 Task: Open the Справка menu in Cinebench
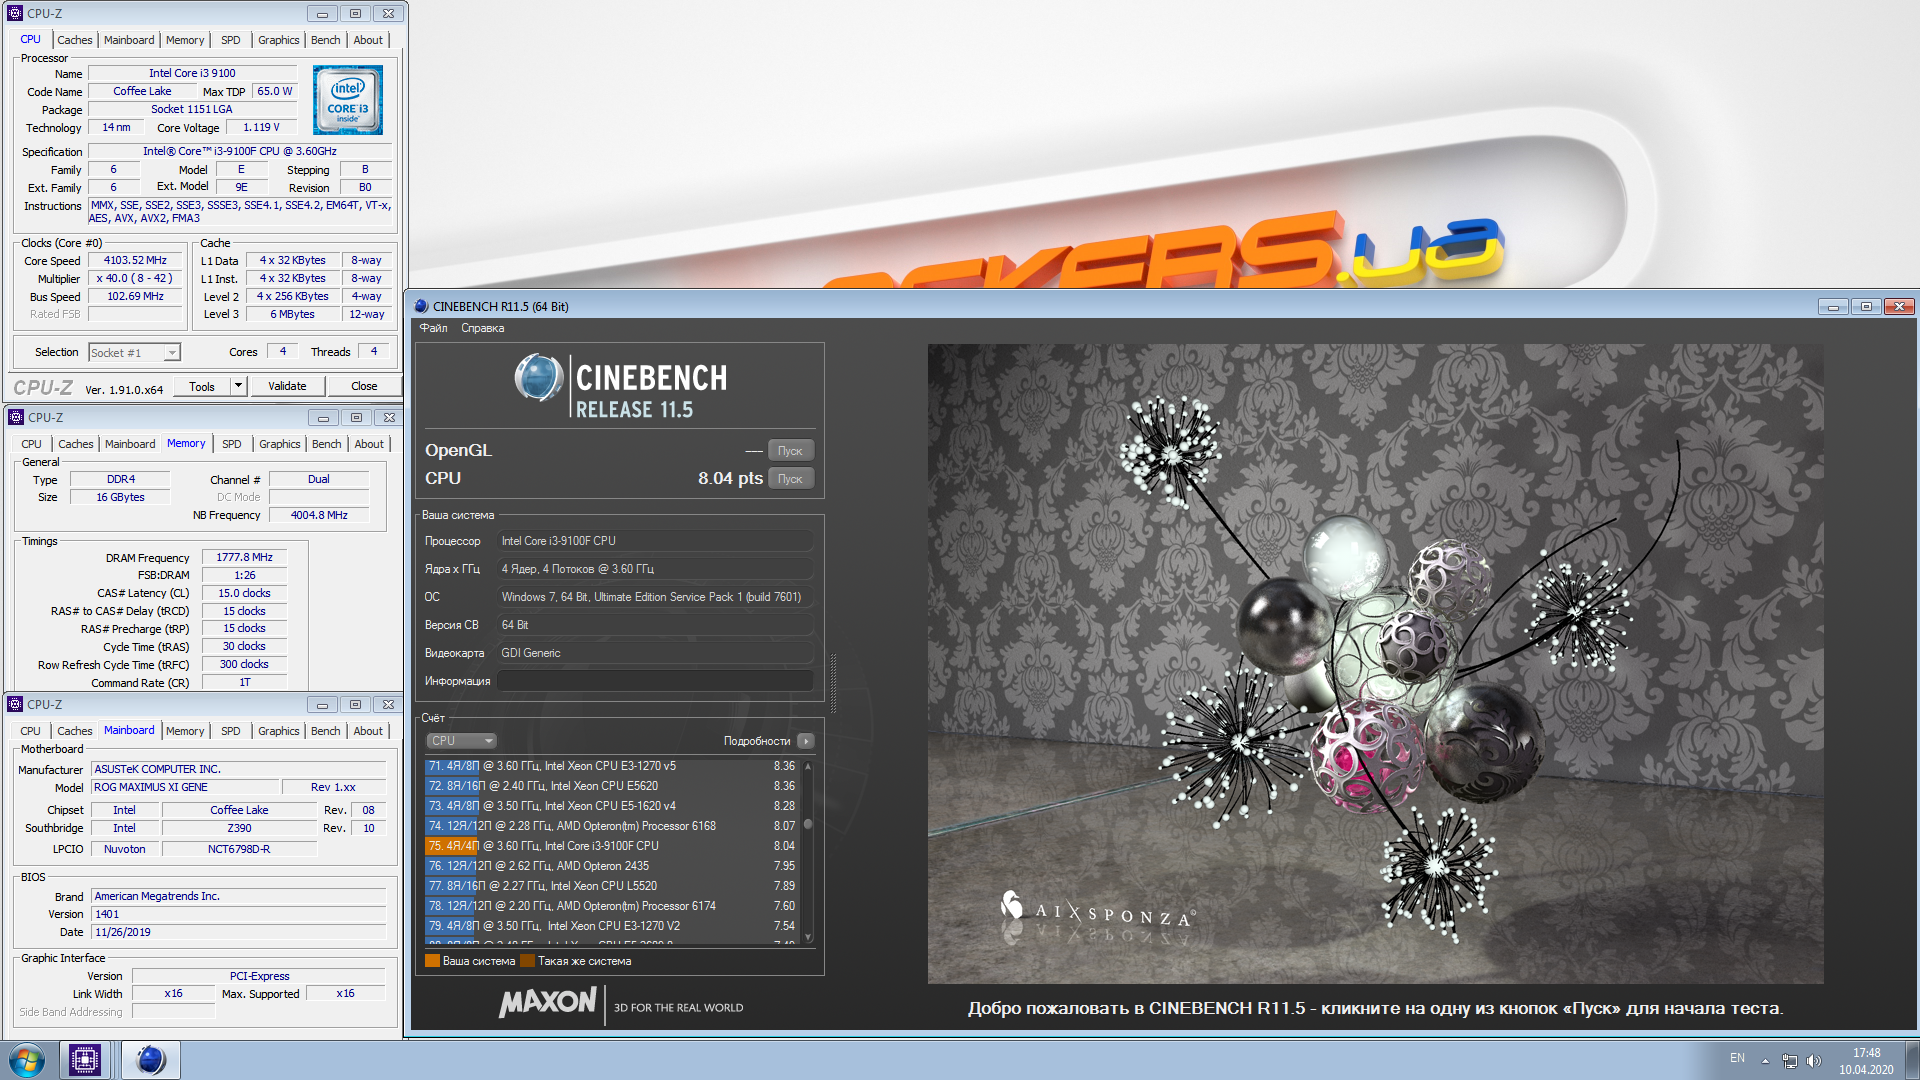[482, 328]
